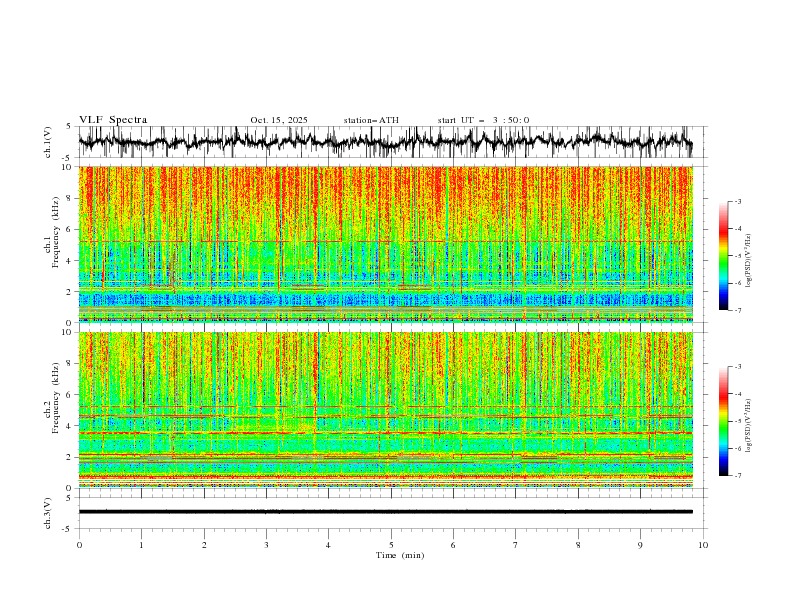Click time axis tick label "8"
The image size is (792, 612).
[578, 545]
